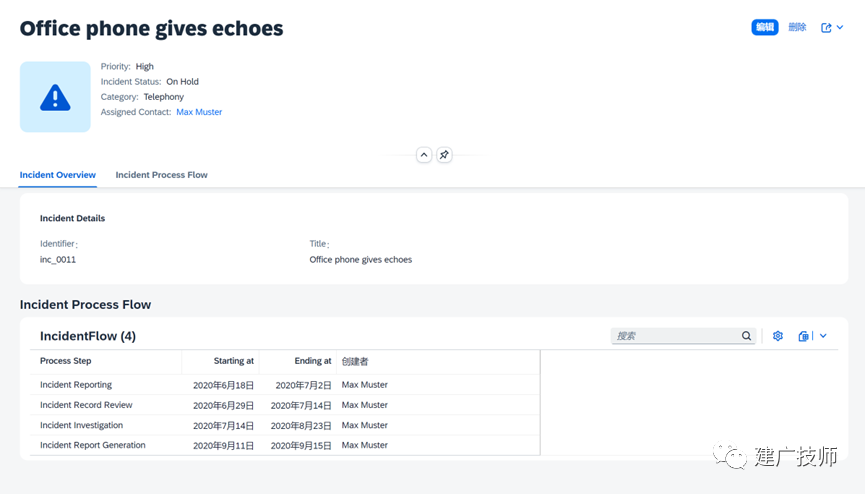Select the Incident Investigation row
Image resolution: width=865 pixels, height=494 pixels.
[x=285, y=426]
